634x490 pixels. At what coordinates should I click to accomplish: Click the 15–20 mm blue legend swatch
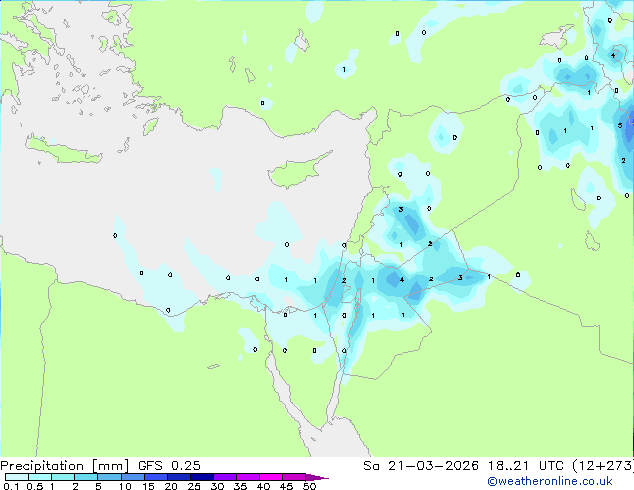point(155,477)
